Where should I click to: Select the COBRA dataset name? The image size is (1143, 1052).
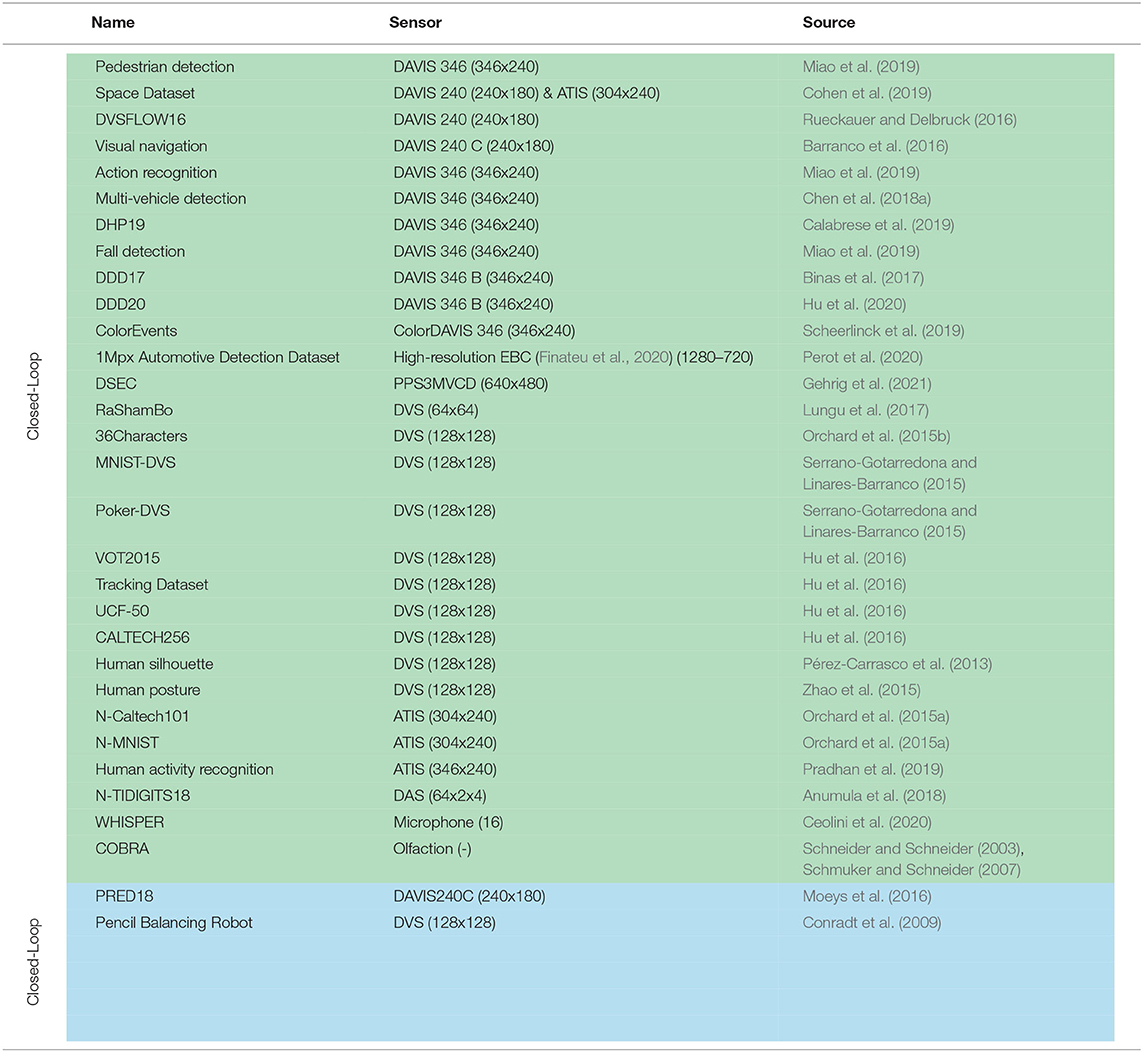tap(122, 849)
